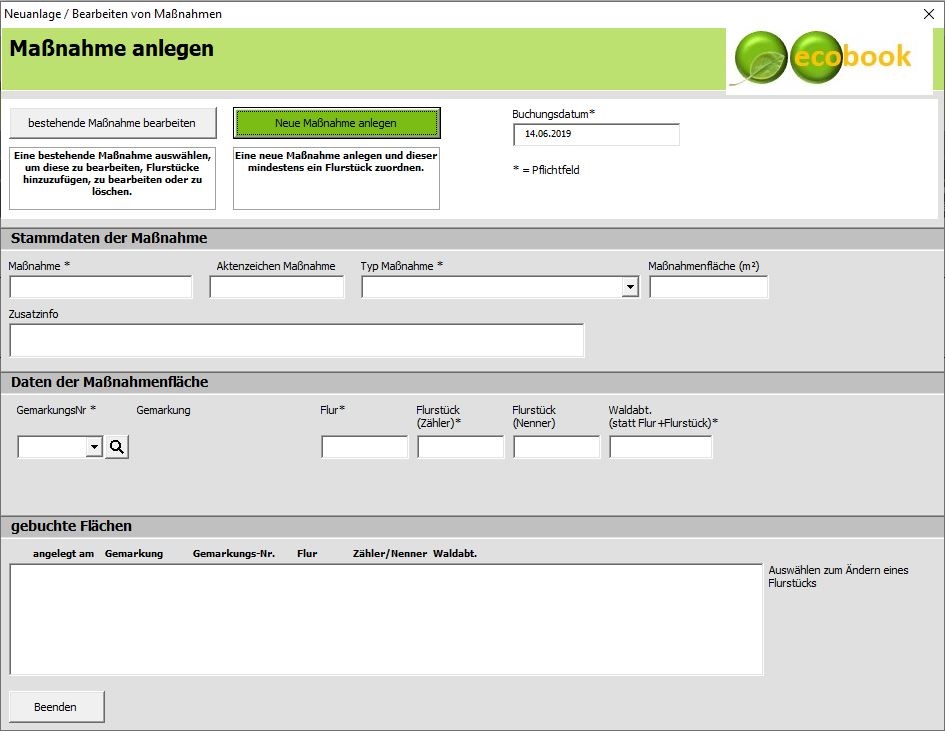This screenshot has width=945, height=731.
Task: Close the Maßnahmen dialog window
Action: [928, 14]
